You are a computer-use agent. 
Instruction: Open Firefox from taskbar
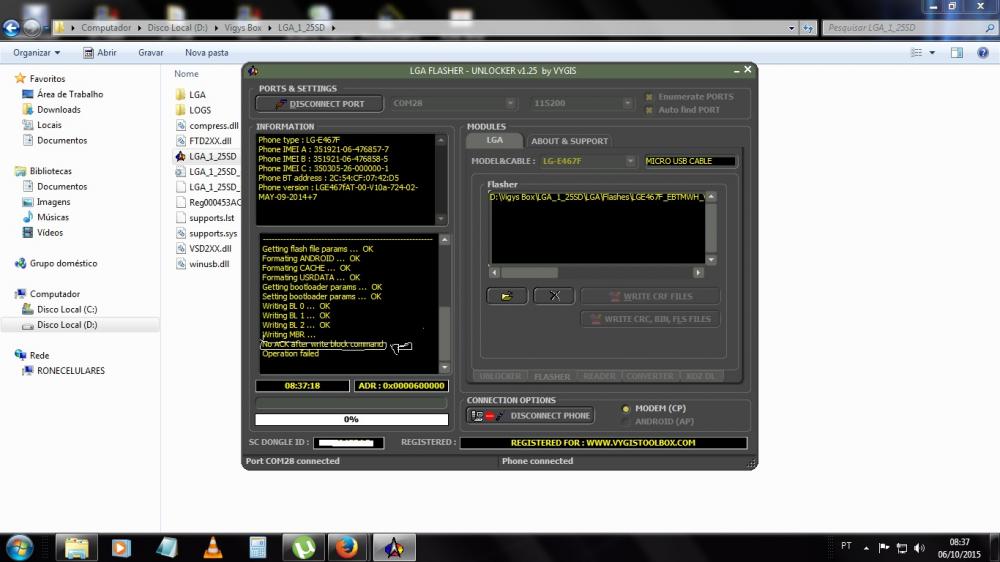347,547
